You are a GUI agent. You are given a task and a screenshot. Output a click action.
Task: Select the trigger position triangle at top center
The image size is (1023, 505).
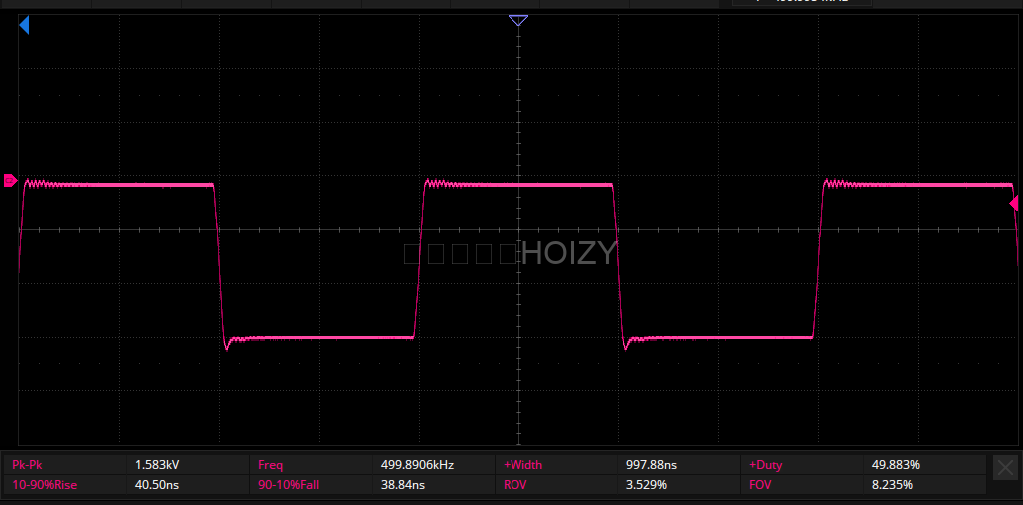[x=518, y=20]
